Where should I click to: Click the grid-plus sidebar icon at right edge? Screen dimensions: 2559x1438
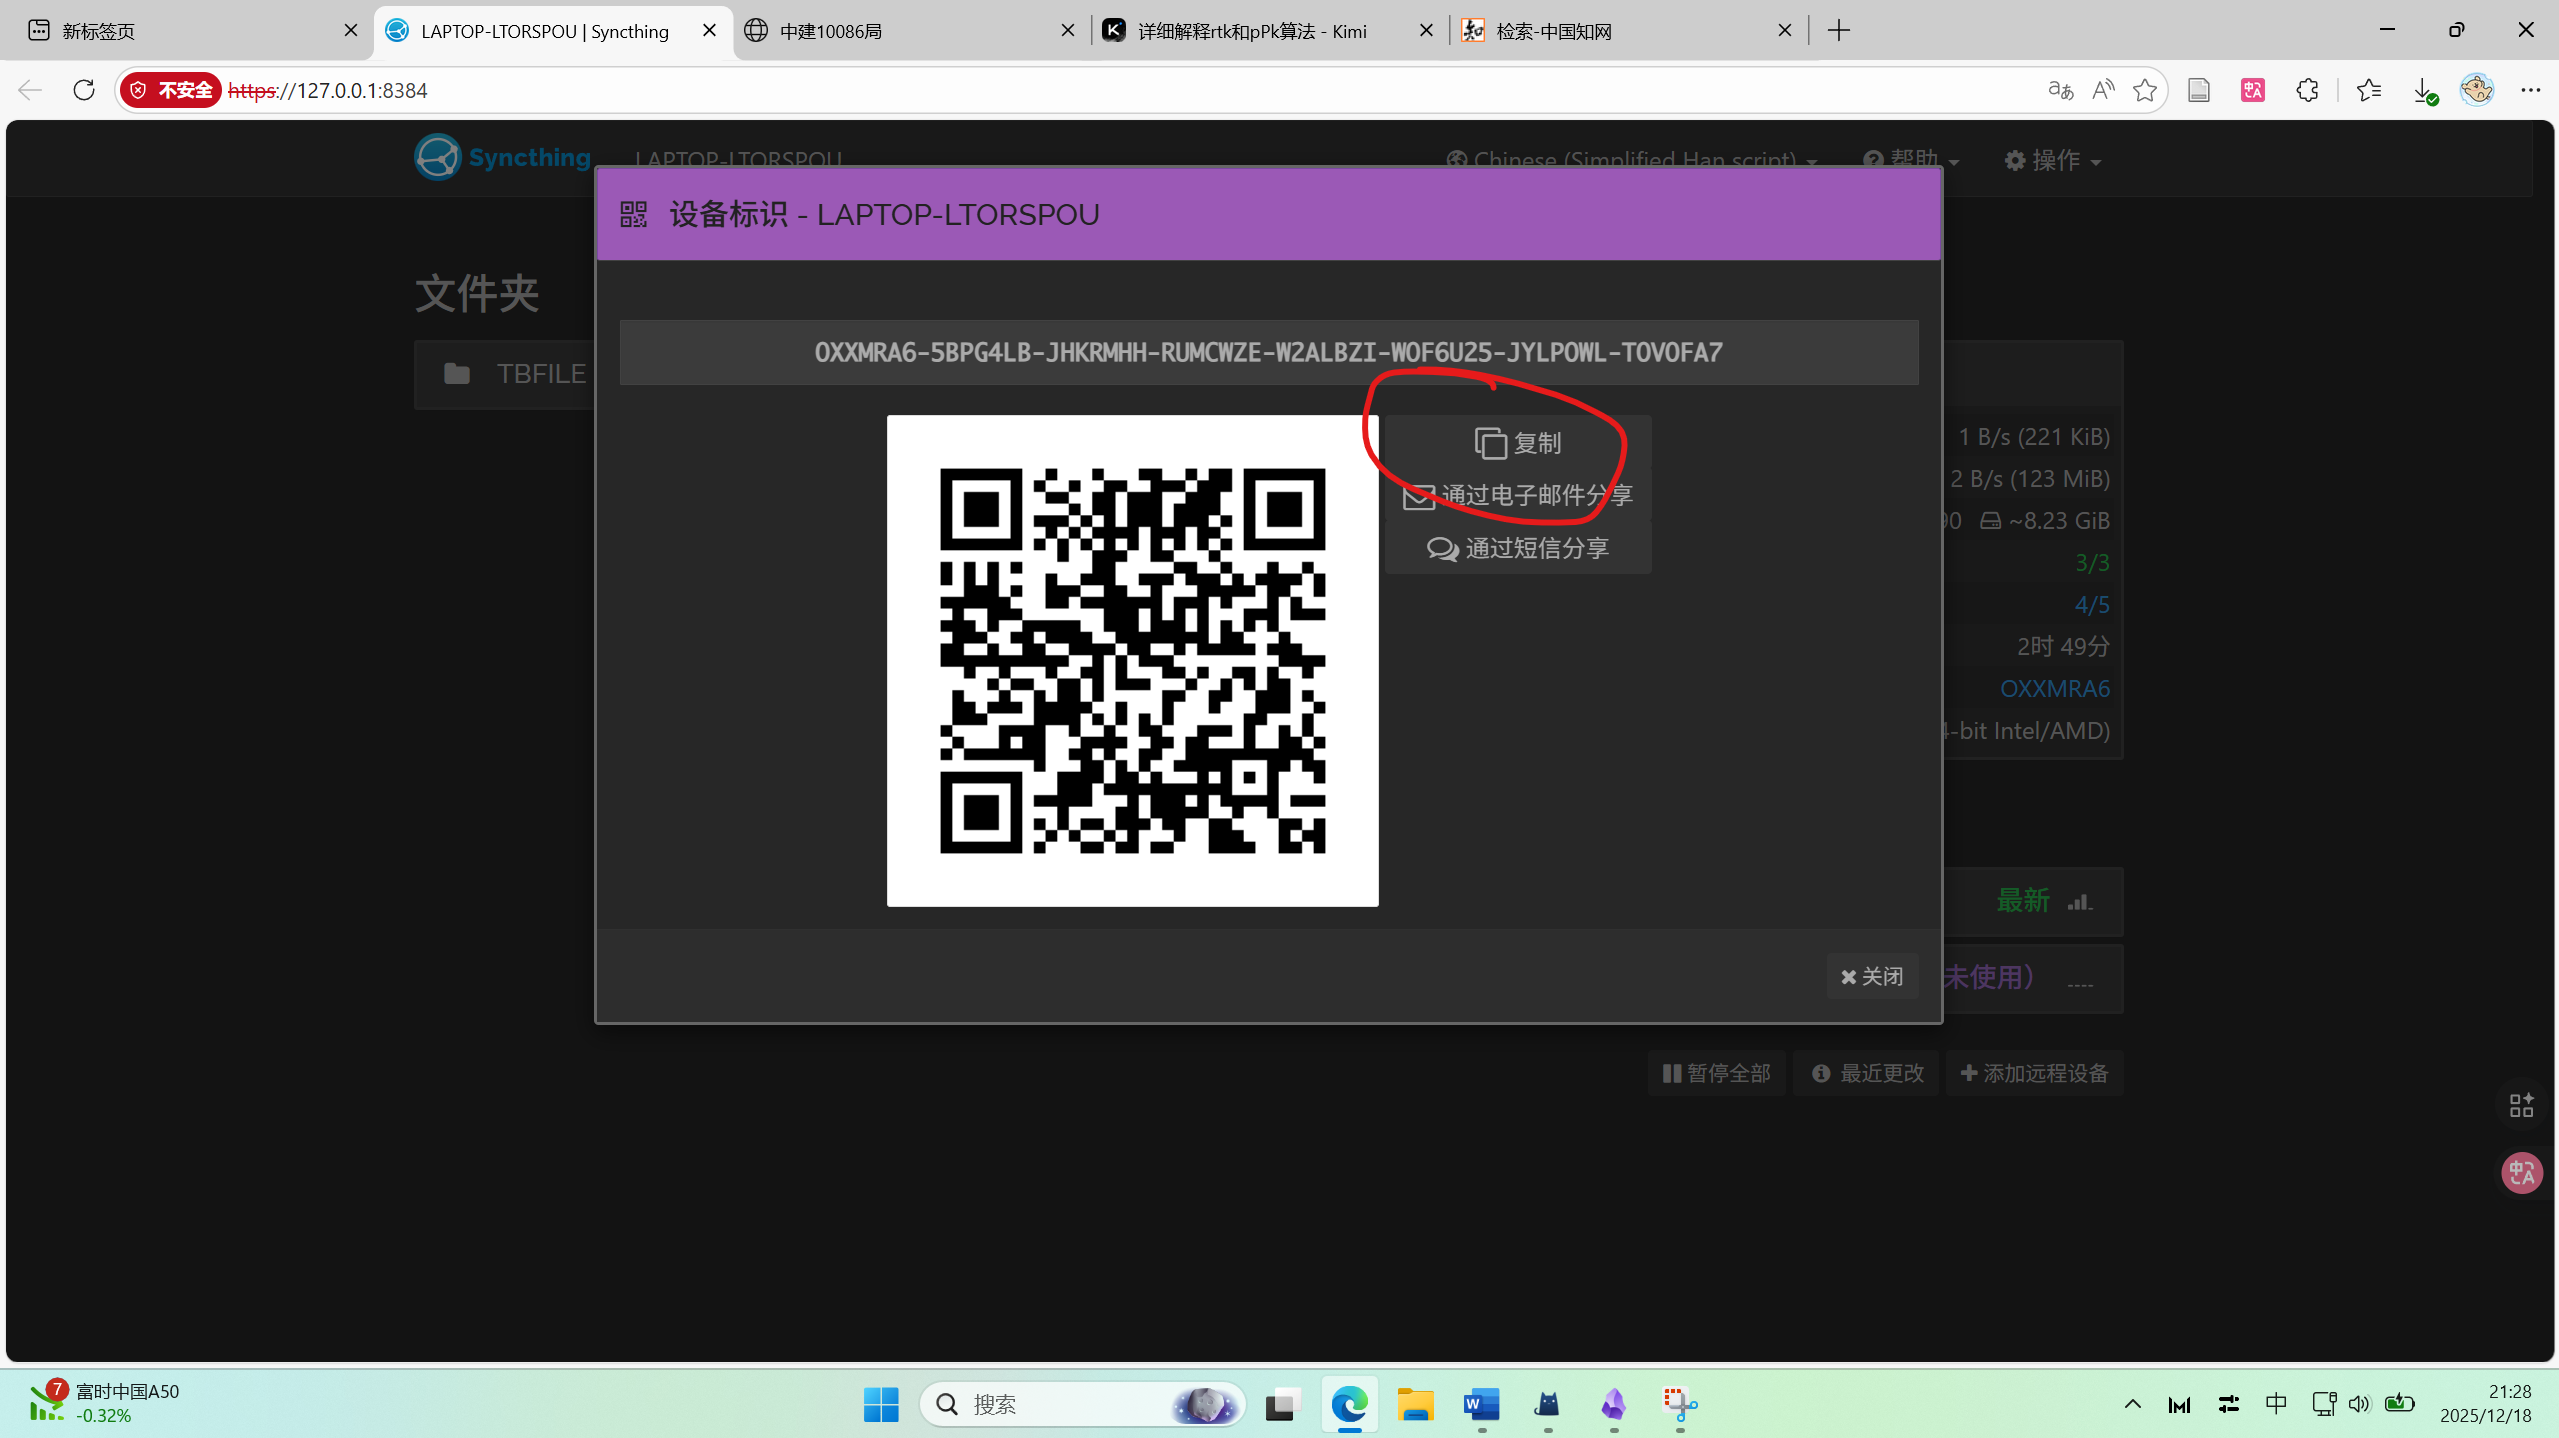pyautogui.click(x=2521, y=1104)
